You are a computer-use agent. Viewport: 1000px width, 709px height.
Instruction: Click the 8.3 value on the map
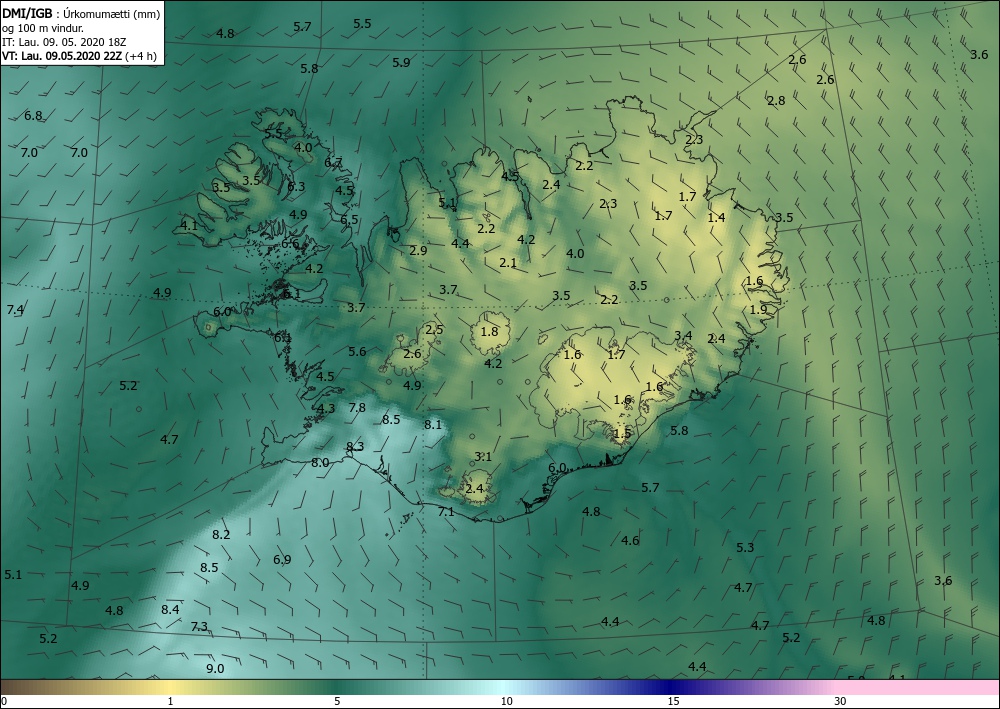point(355,446)
